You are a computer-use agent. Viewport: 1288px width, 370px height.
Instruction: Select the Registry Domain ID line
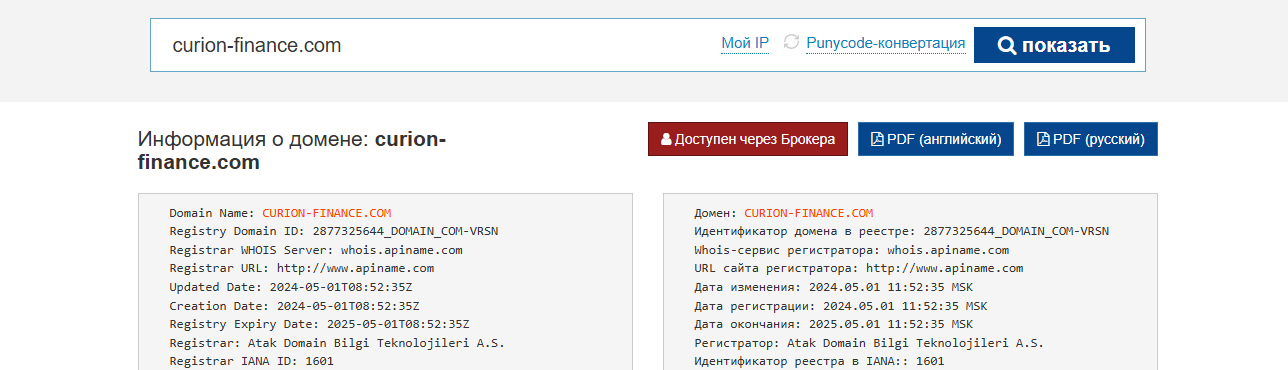click(334, 231)
